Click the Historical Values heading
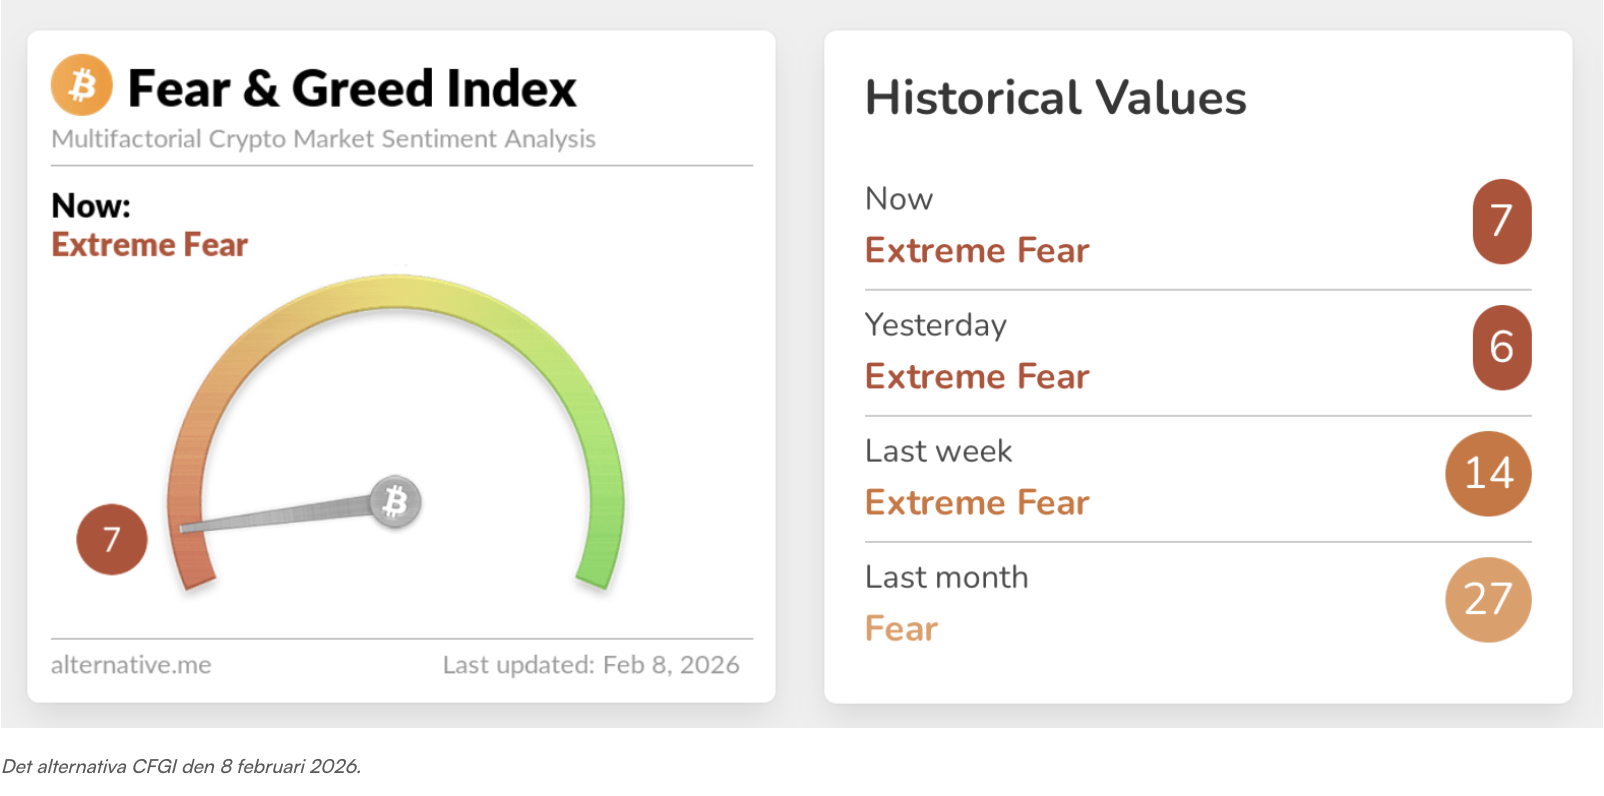 1055,98
